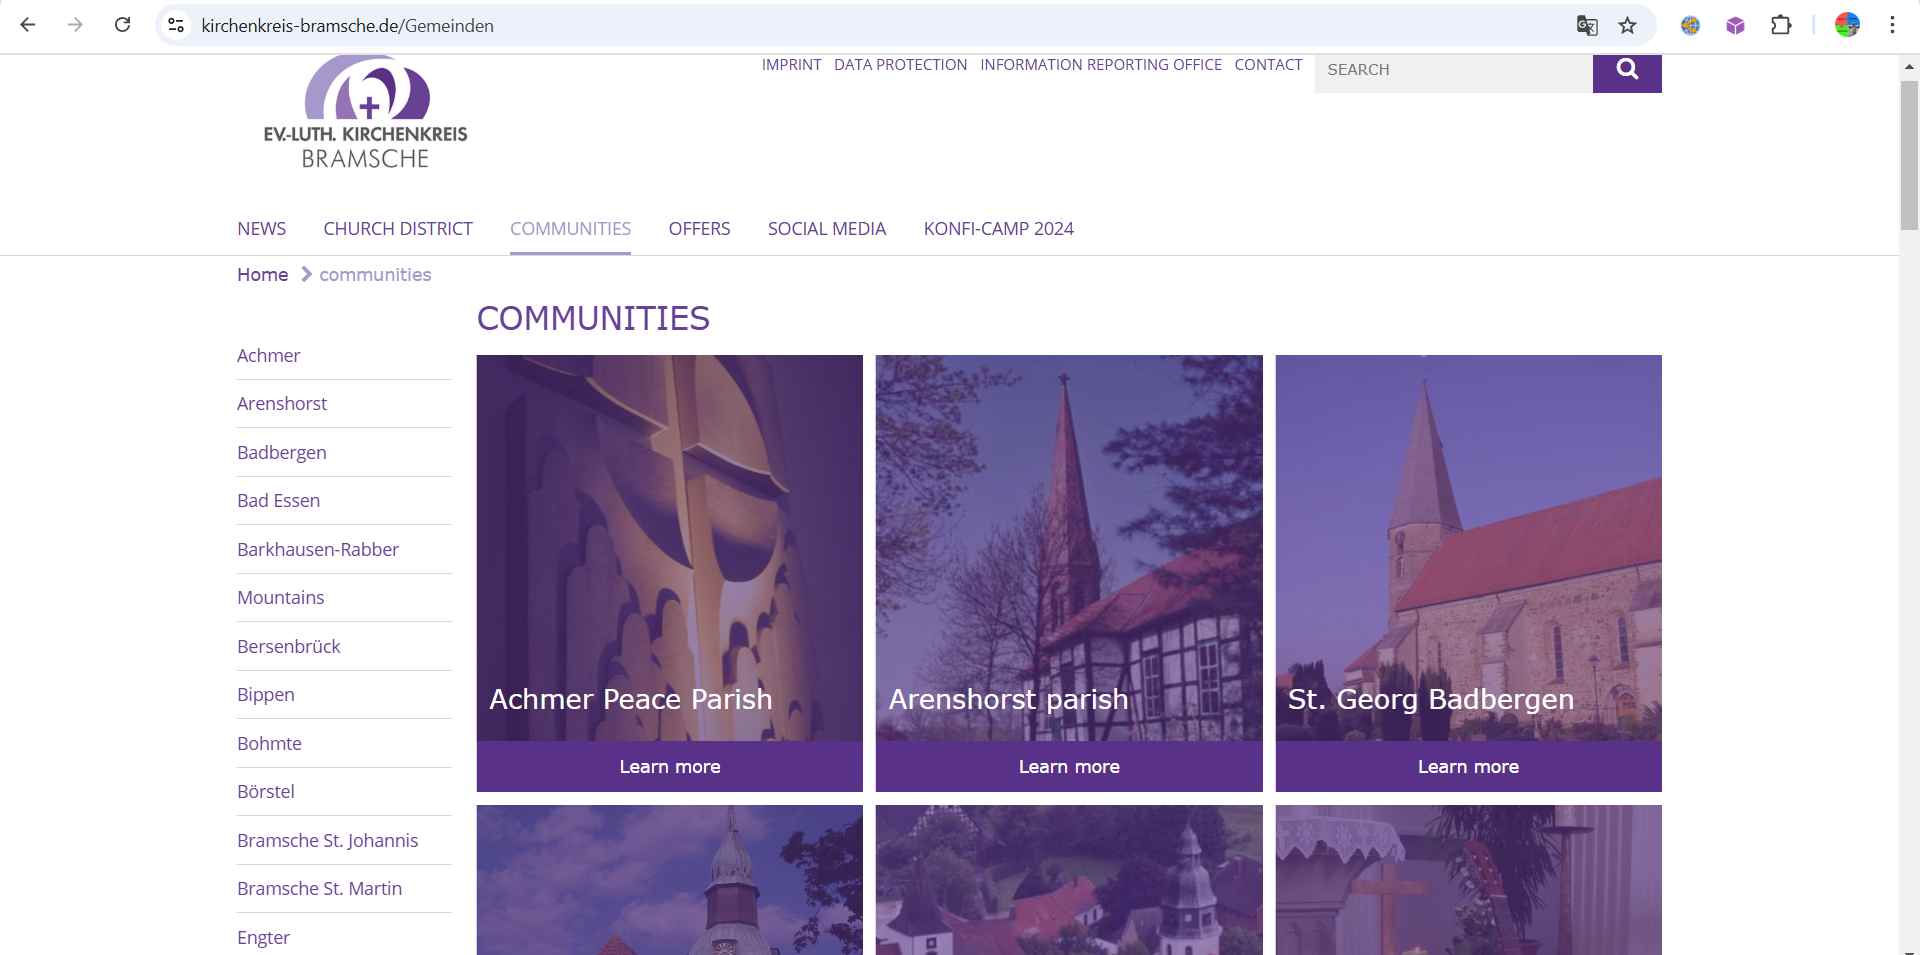Open the SOCIAL MEDIA menu item
The width and height of the screenshot is (1920, 955).
pyautogui.click(x=827, y=229)
